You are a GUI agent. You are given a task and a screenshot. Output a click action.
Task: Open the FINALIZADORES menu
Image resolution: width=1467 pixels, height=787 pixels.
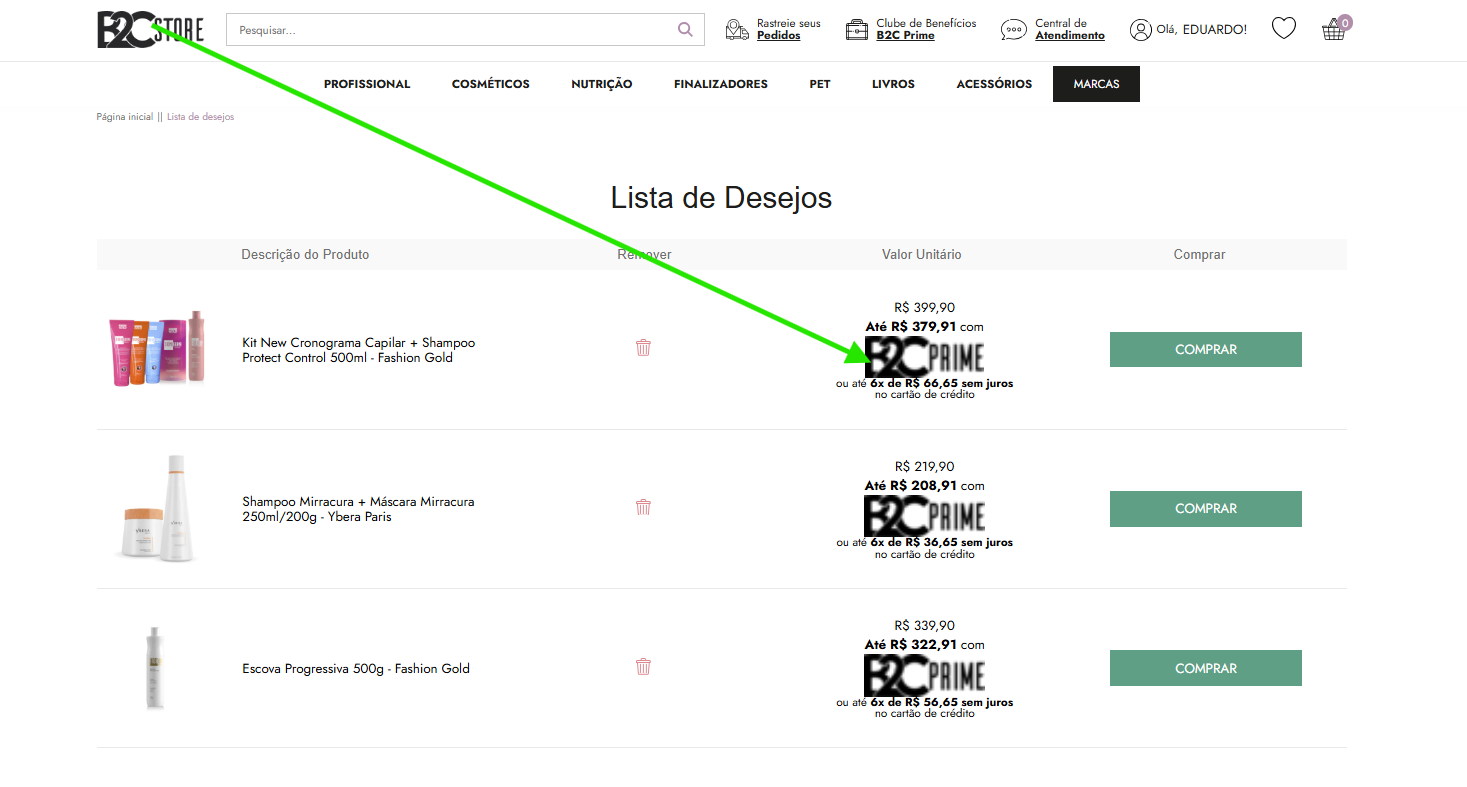(x=721, y=84)
